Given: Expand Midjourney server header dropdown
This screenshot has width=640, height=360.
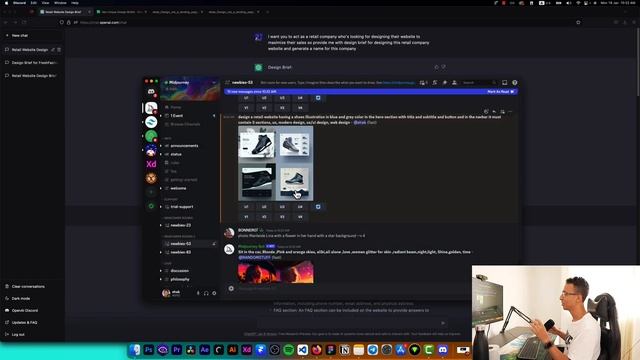Looking at the screenshot, I should (x=213, y=82).
